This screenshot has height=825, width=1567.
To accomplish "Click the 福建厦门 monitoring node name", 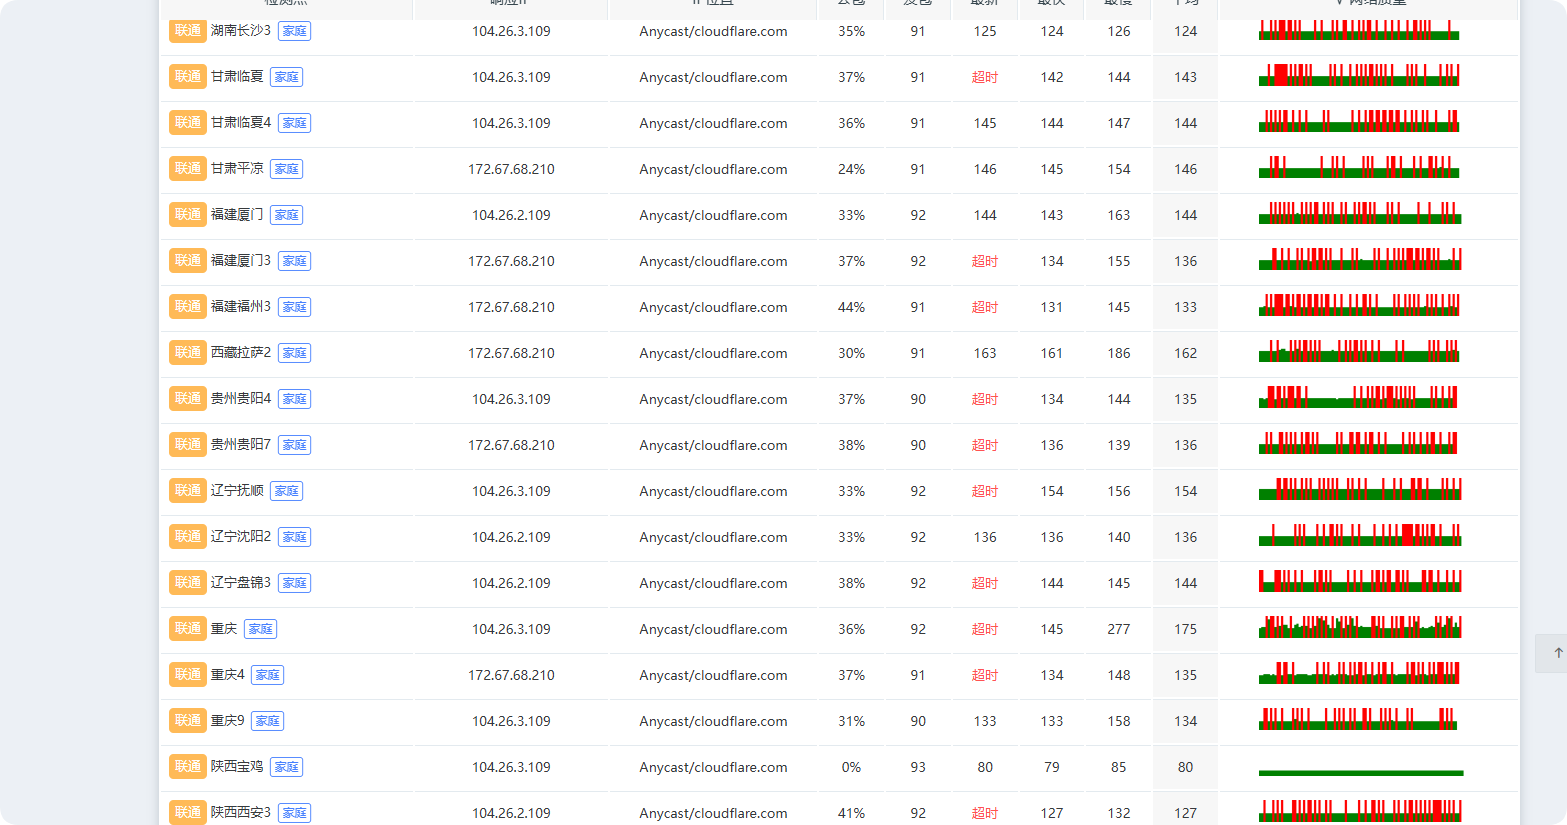I will tap(237, 215).
